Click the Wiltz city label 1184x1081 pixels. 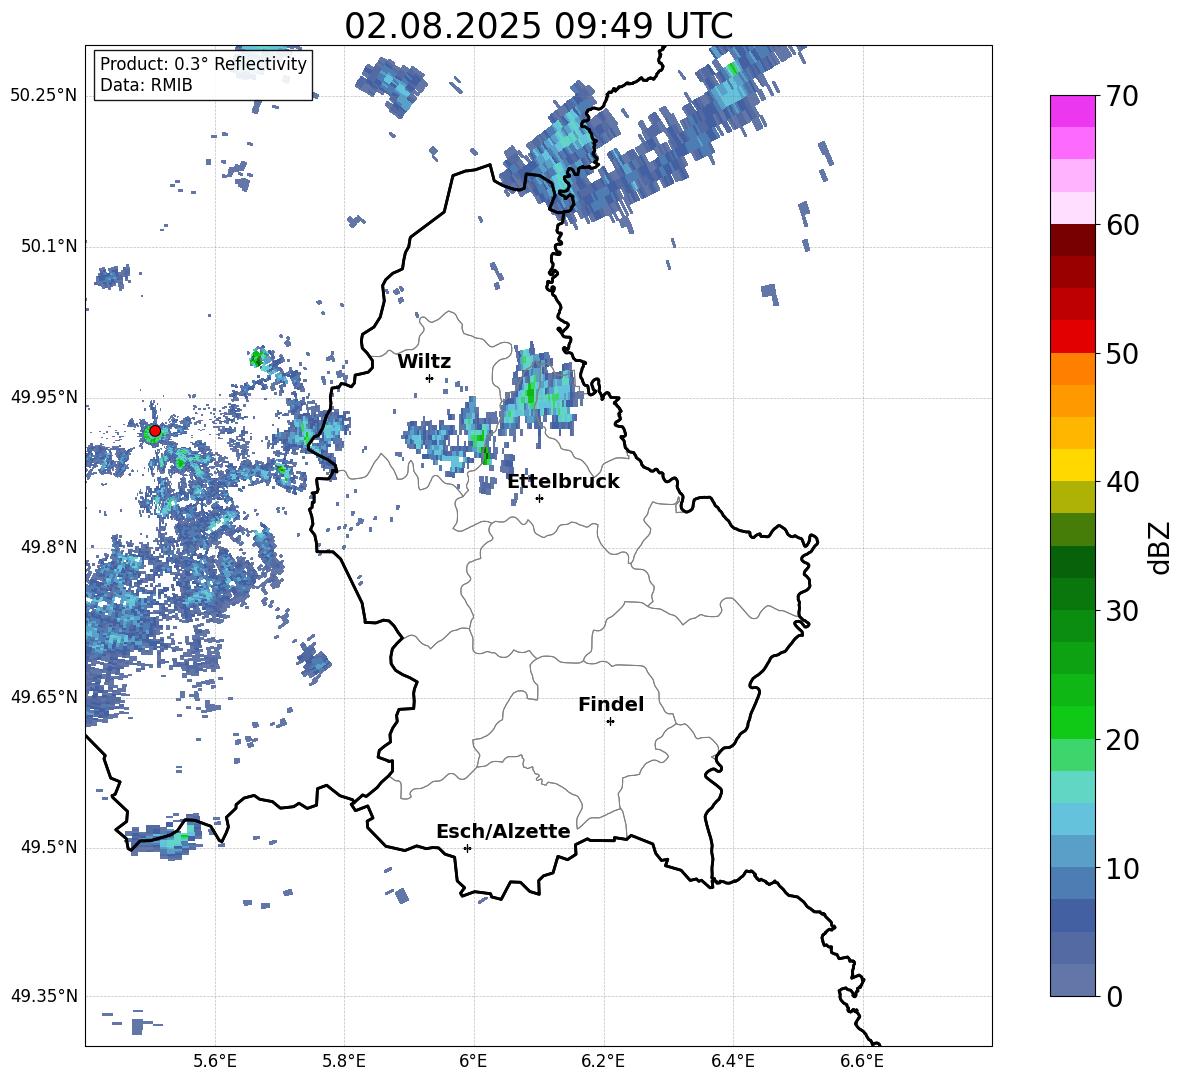[x=424, y=361]
